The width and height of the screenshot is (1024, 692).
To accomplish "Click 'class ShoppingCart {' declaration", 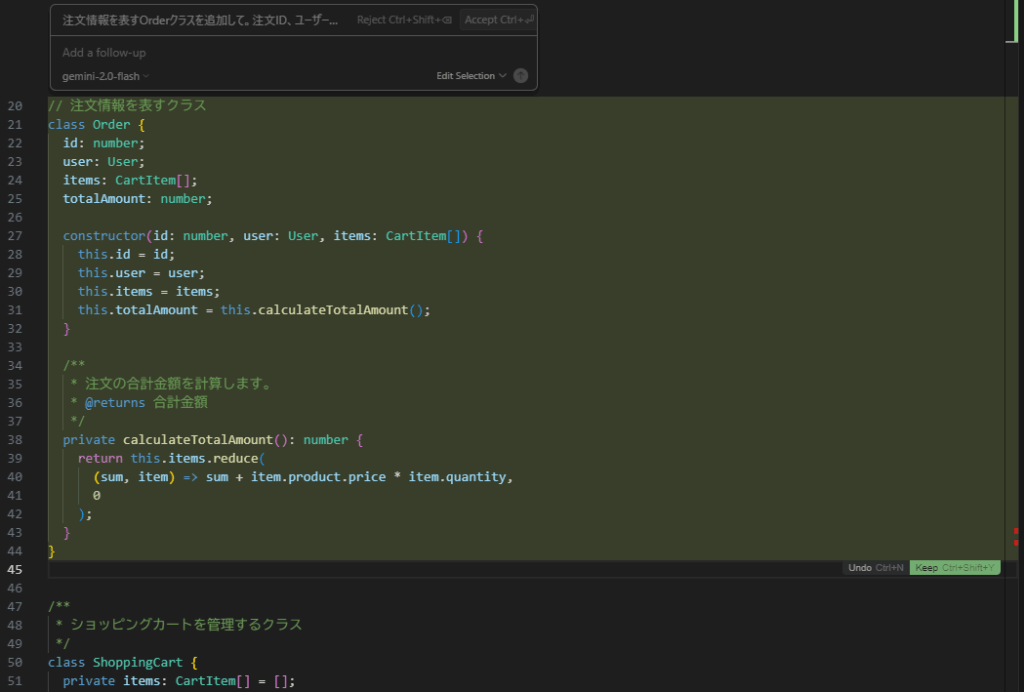I will tap(122, 663).
